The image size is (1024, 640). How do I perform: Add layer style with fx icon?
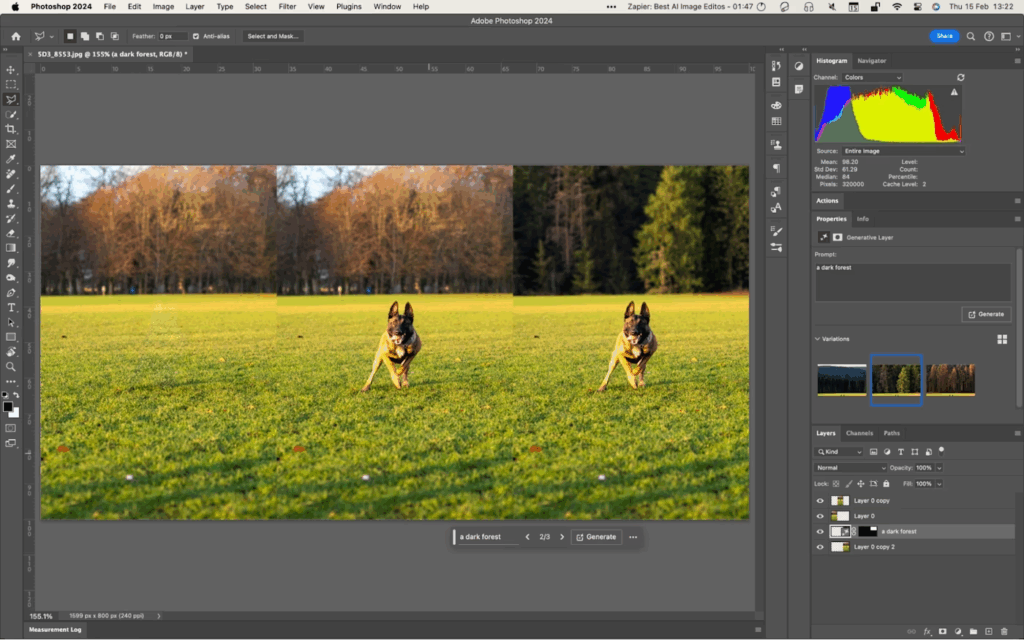[927, 632]
